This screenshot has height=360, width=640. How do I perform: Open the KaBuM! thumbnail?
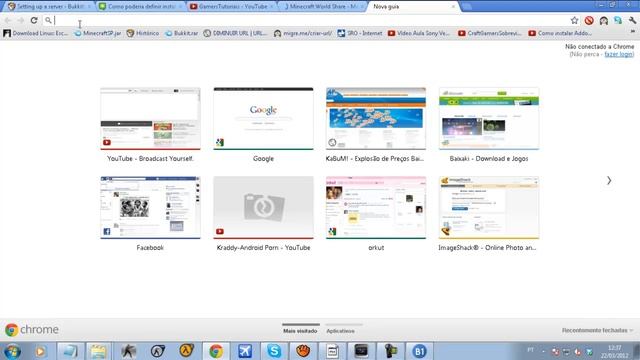pyautogui.click(x=376, y=119)
